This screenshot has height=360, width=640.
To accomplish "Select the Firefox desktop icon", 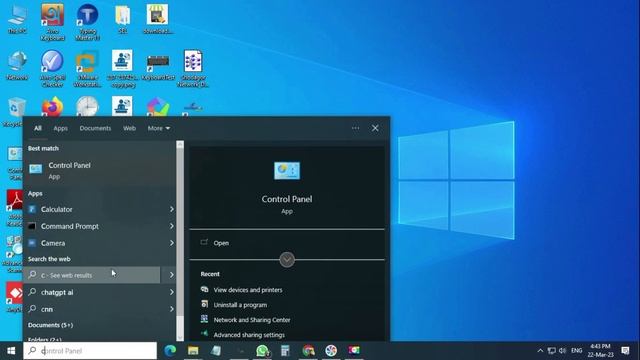I will point(52,107).
